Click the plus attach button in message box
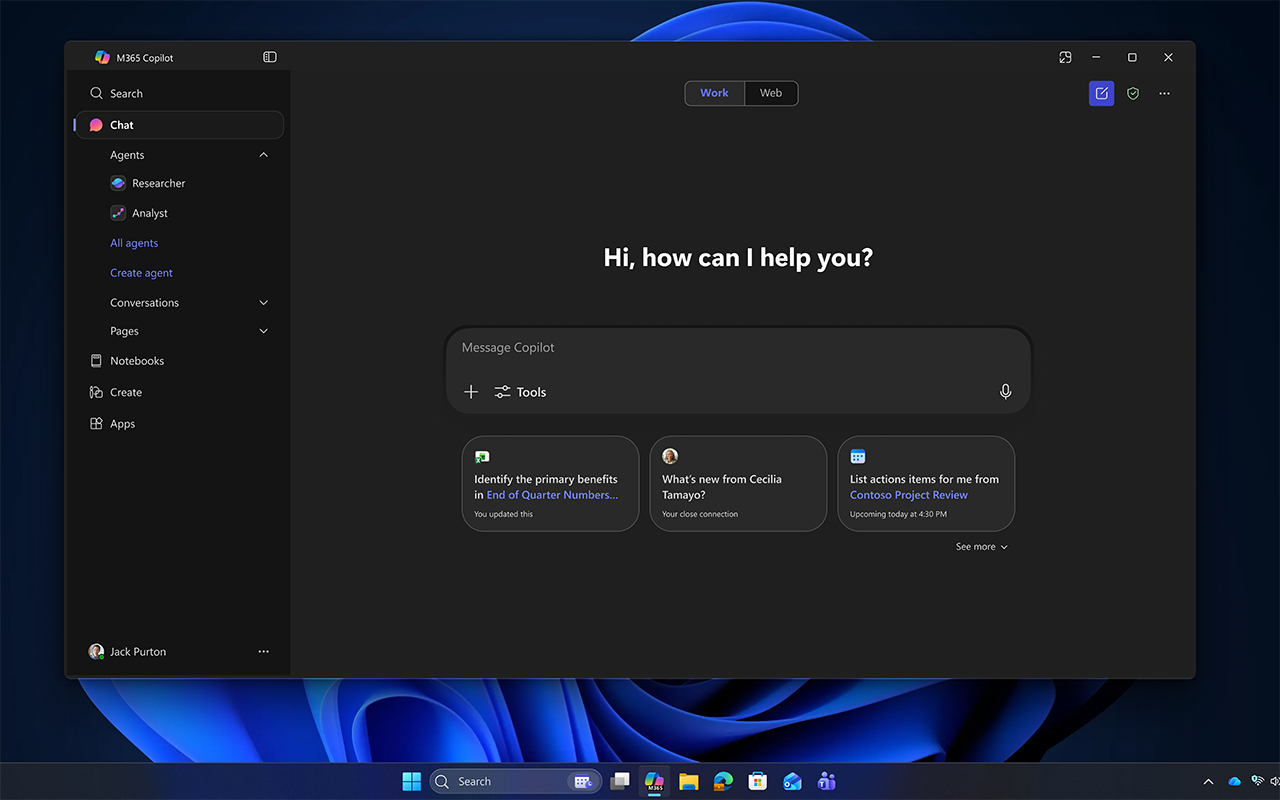Image resolution: width=1280 pixels, height=800 pixels. click(471, 392)
